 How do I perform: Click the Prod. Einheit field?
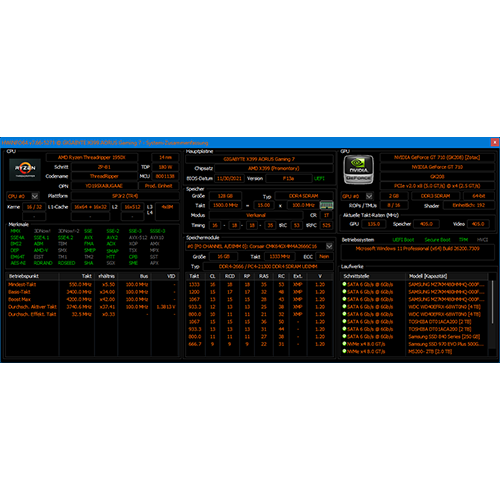click(x=159, y=186)
